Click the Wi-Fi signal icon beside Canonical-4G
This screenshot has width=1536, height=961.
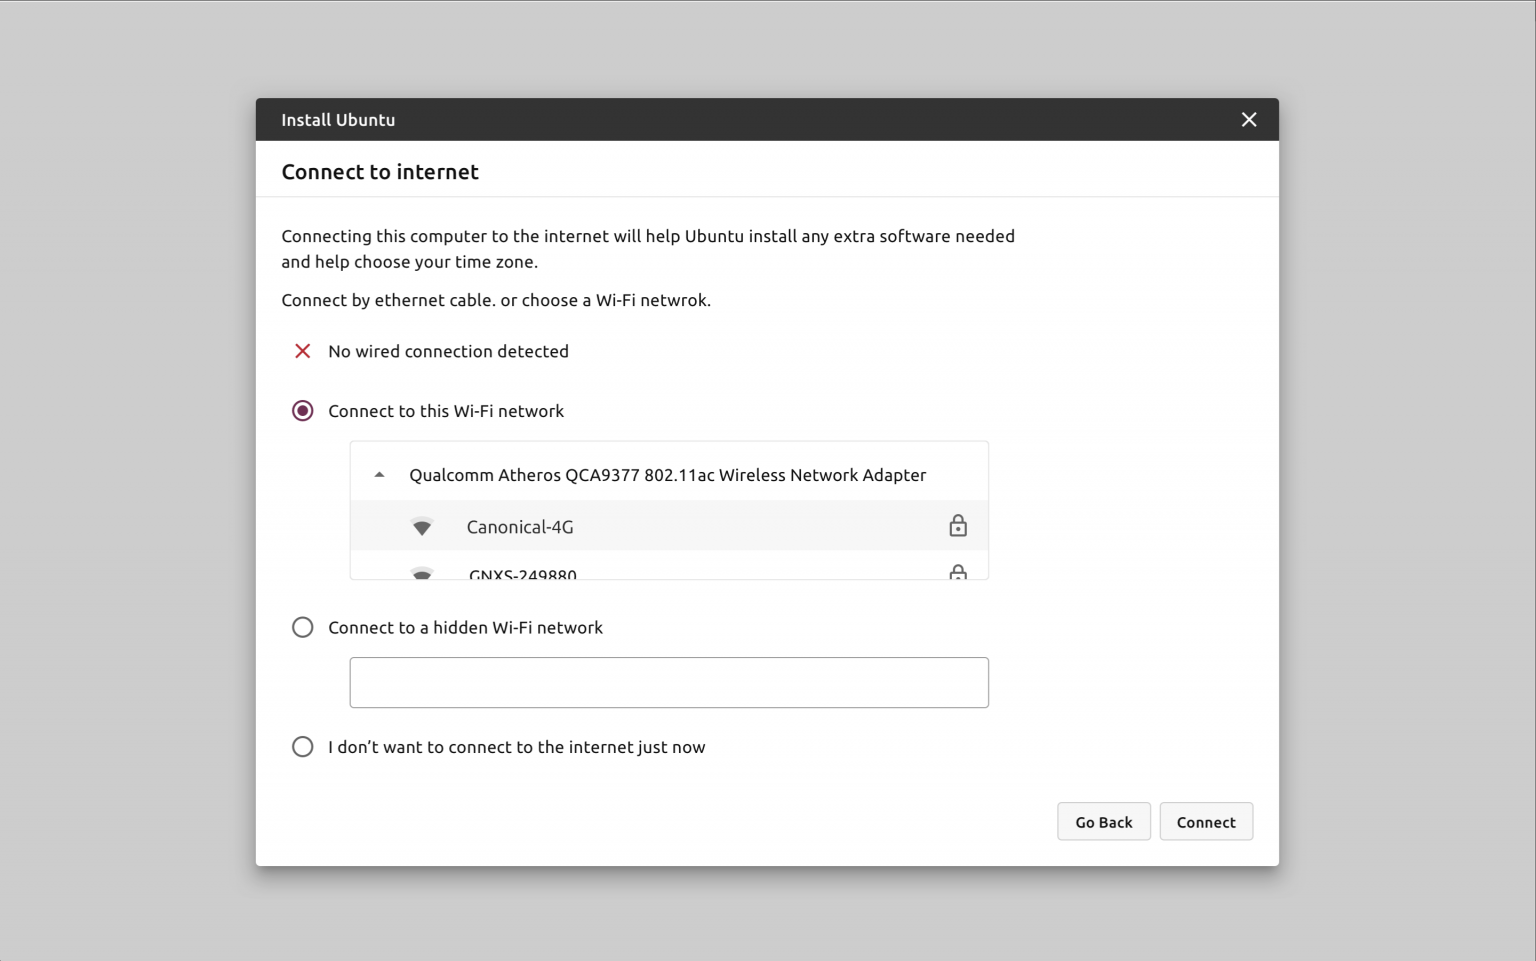pos(422,527)
